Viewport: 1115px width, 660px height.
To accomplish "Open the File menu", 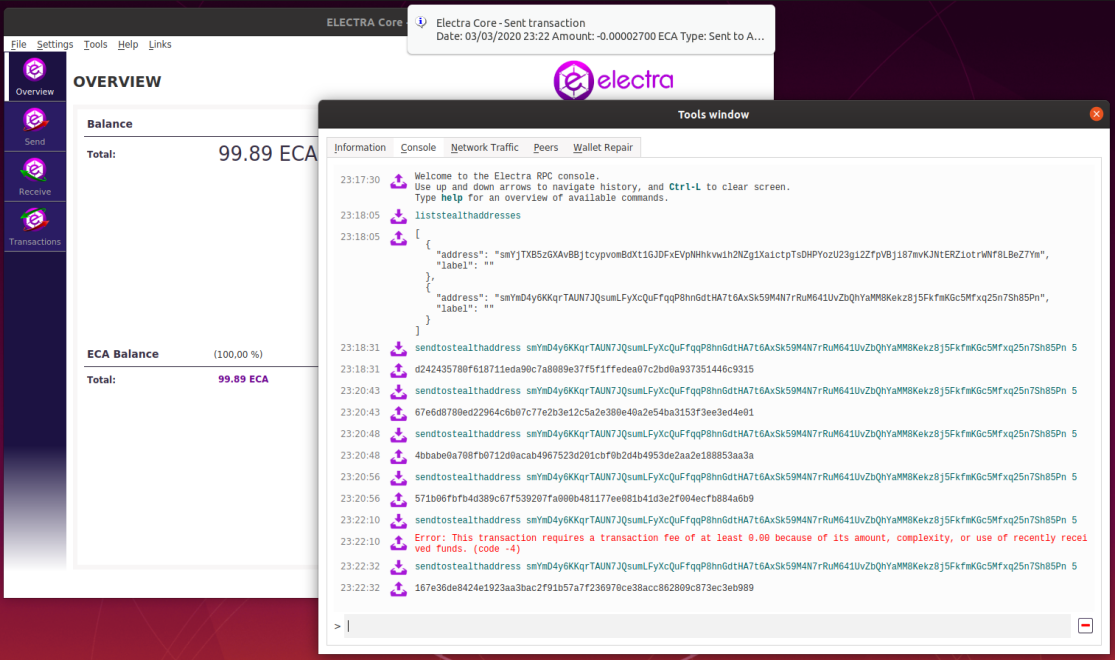I will click(18, 44).
